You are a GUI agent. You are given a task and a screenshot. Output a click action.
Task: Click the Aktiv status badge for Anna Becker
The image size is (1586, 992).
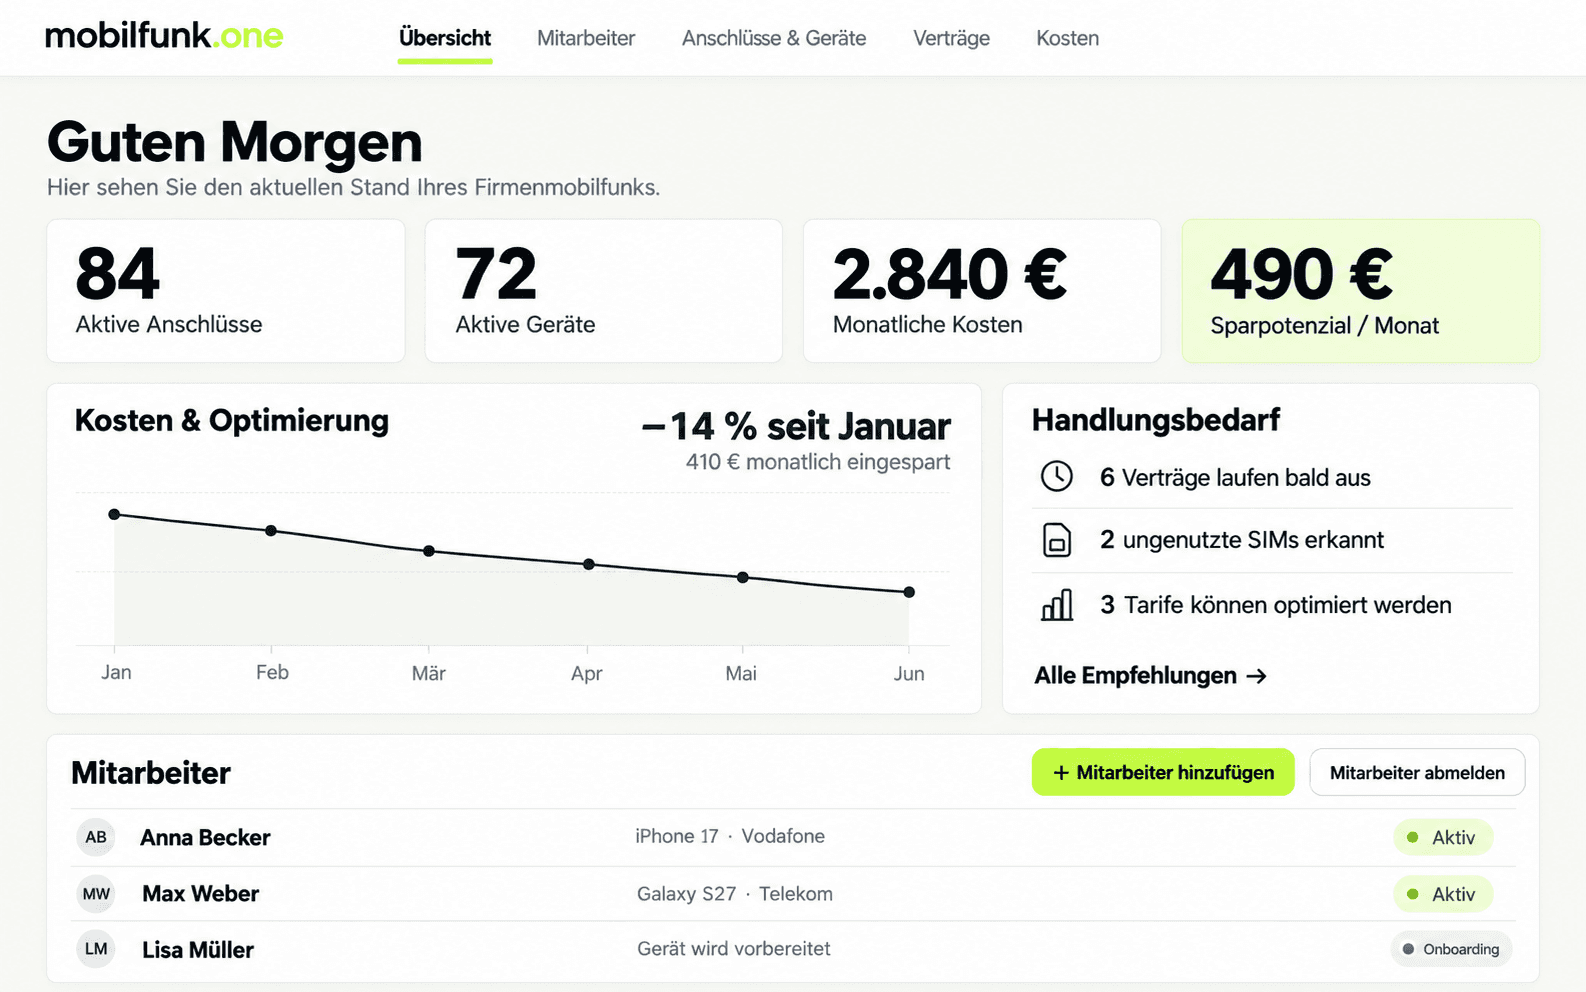coord(1443,837)
